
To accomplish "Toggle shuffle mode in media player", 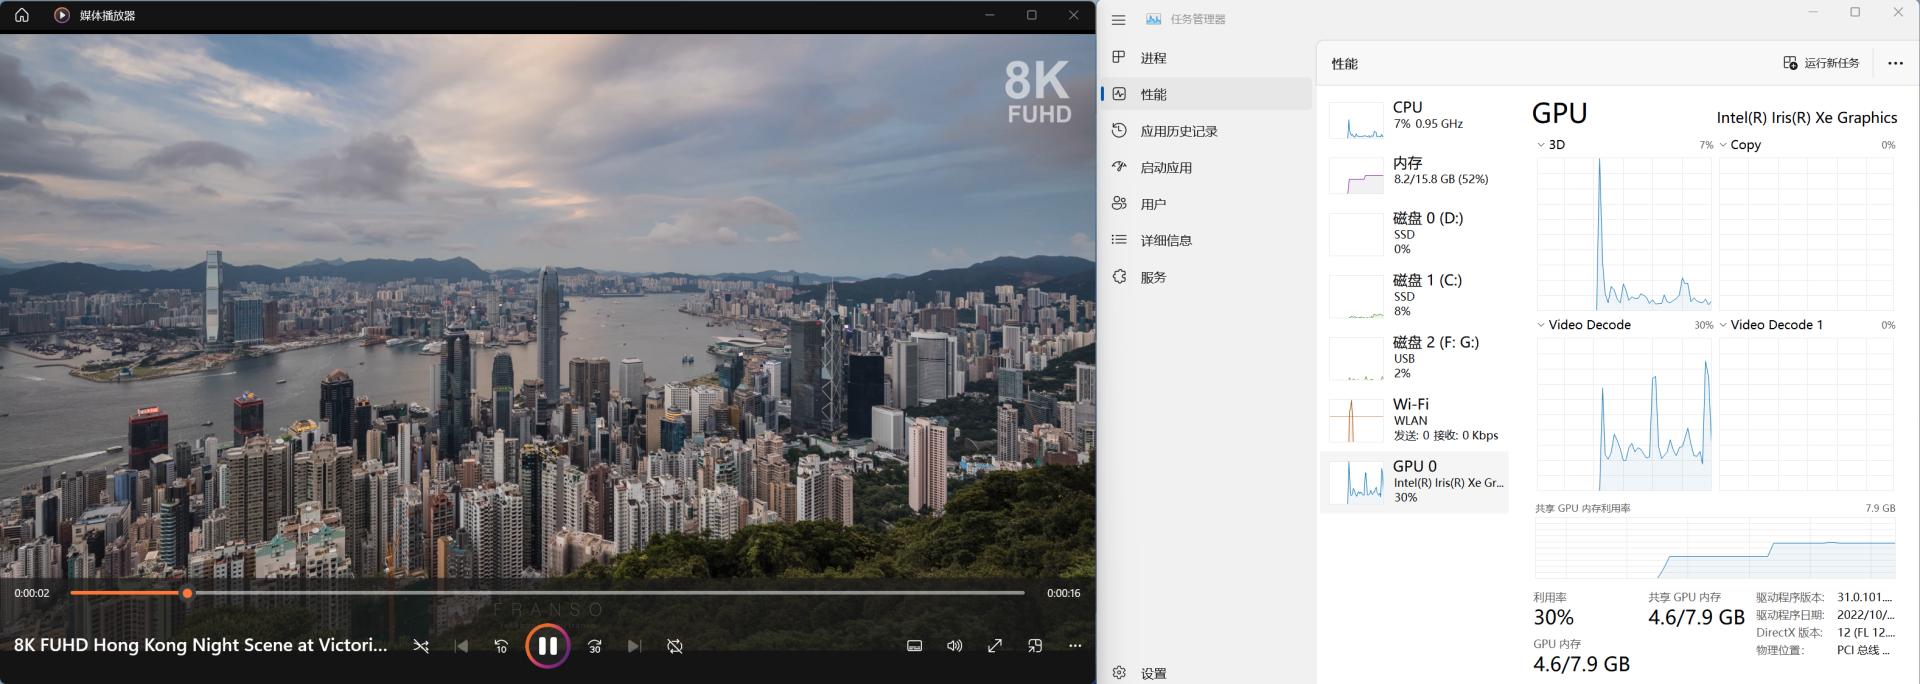I will (421, 646).
